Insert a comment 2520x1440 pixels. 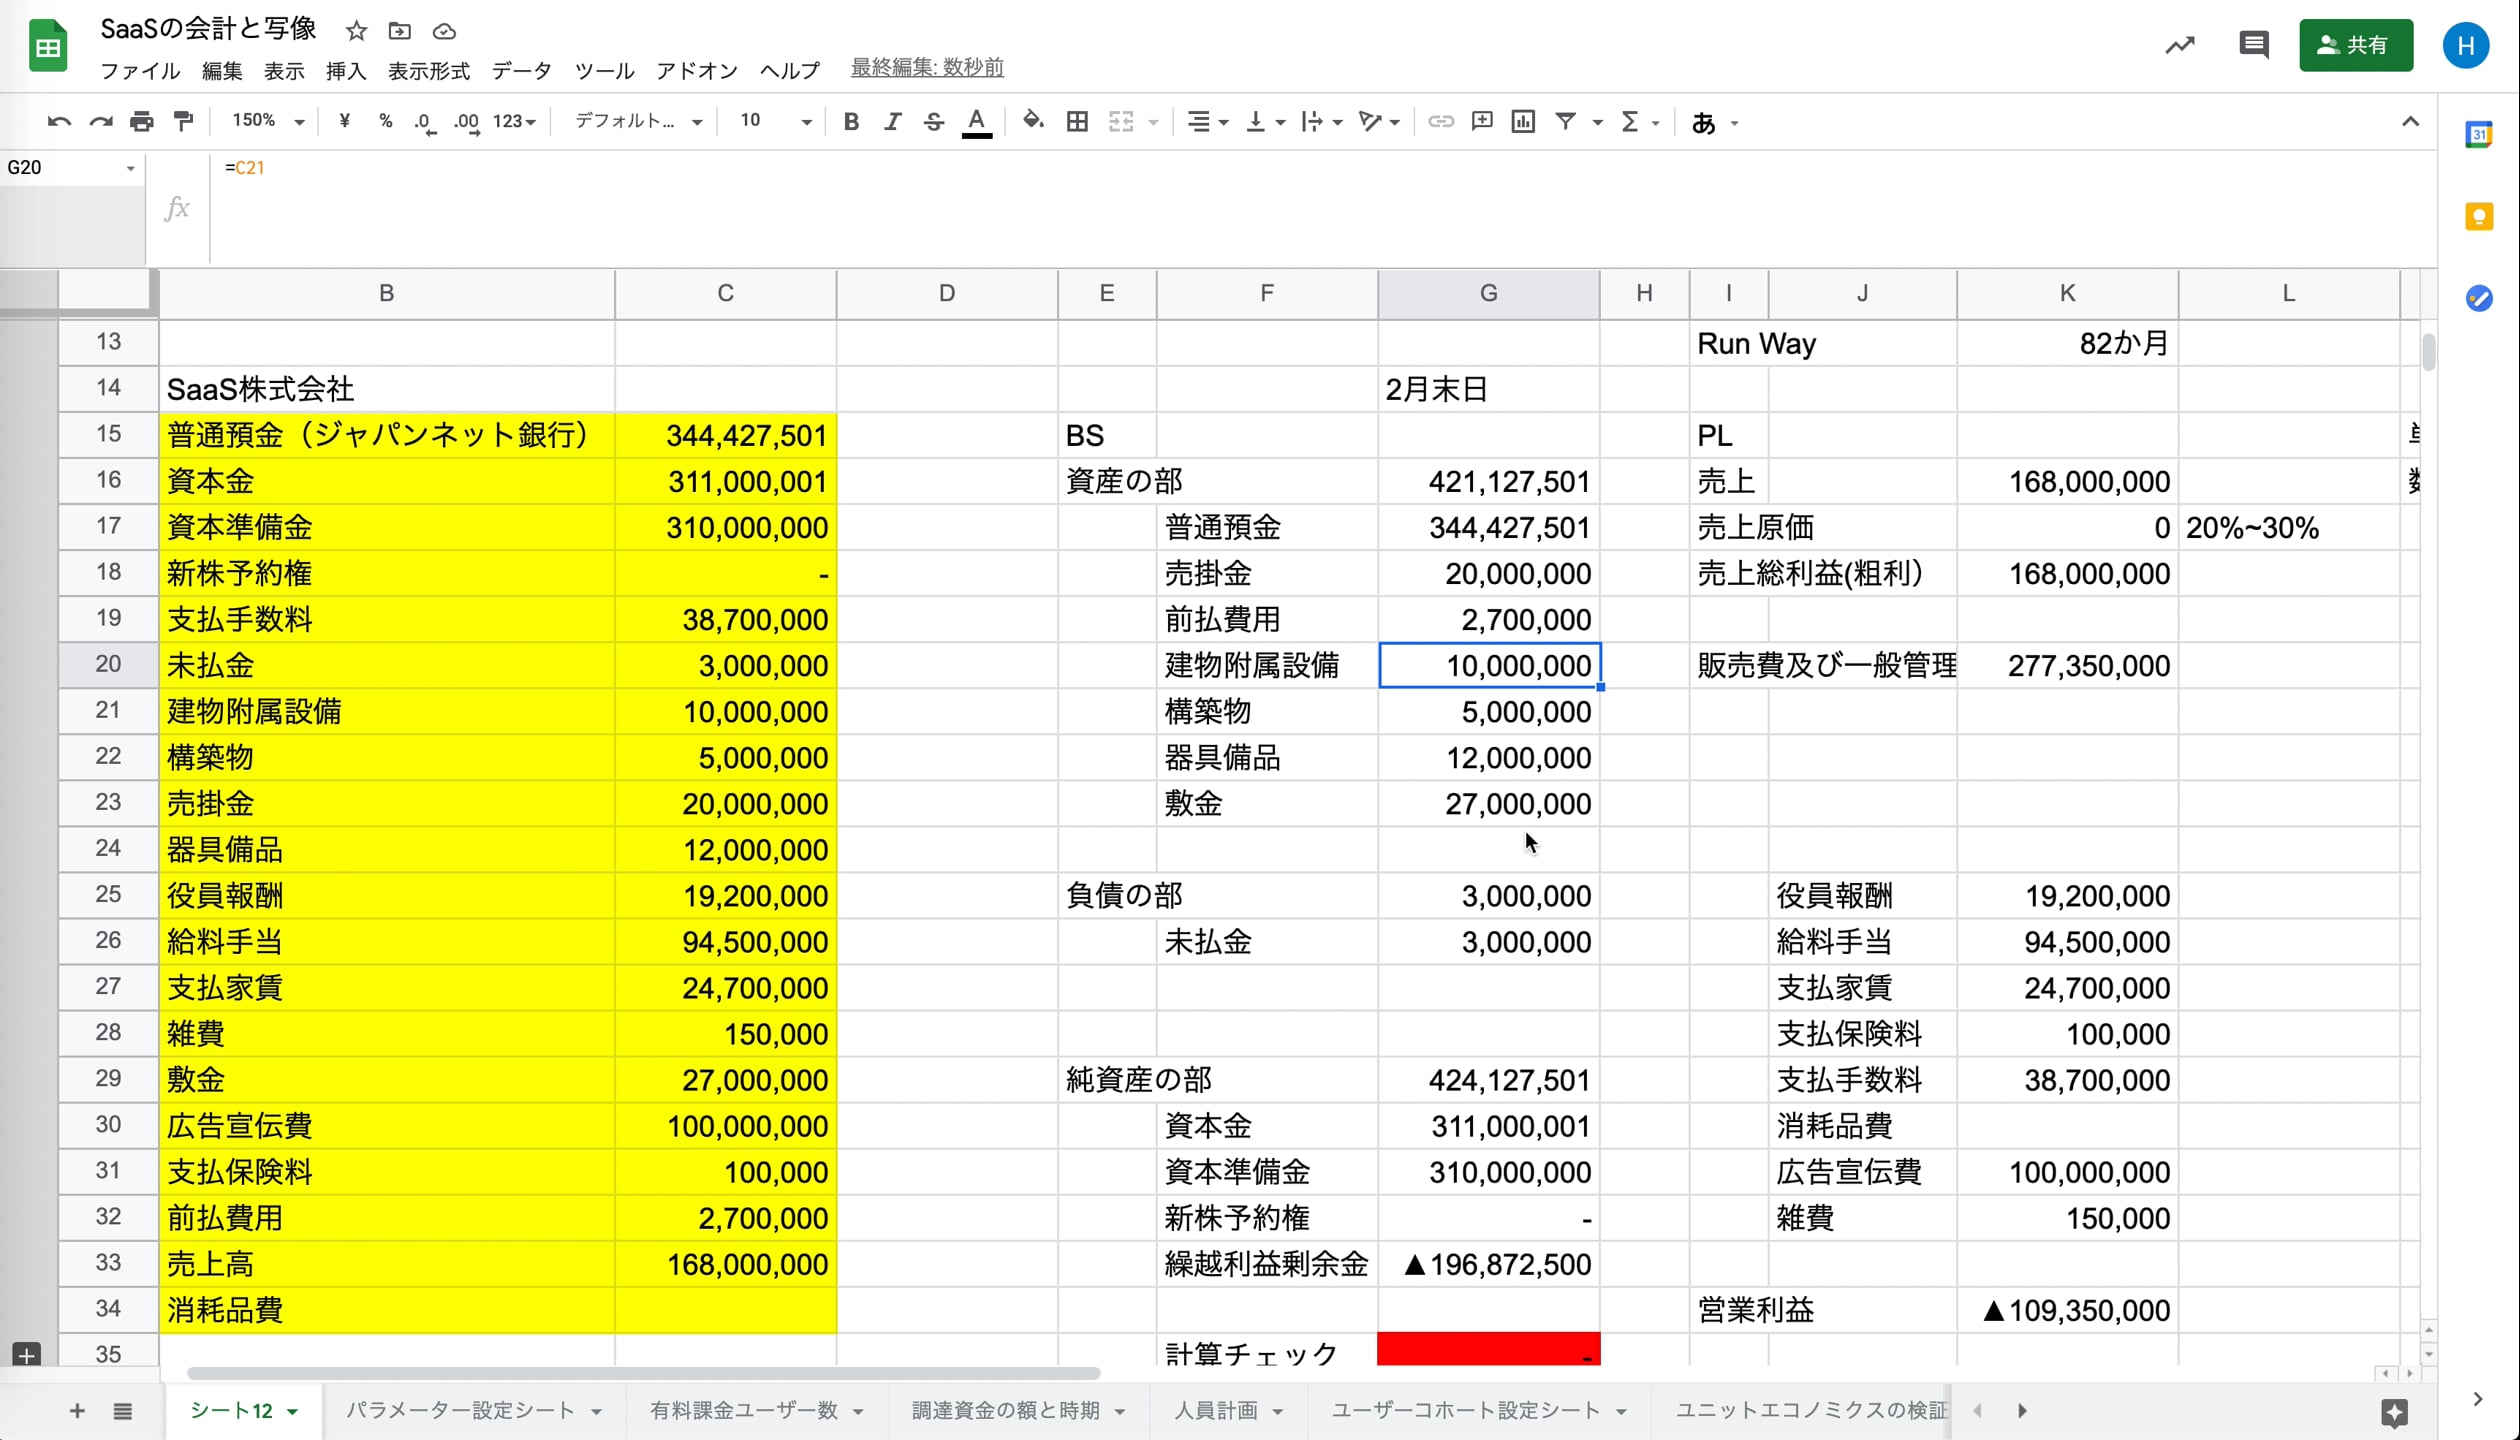(x=1482, y=121)
